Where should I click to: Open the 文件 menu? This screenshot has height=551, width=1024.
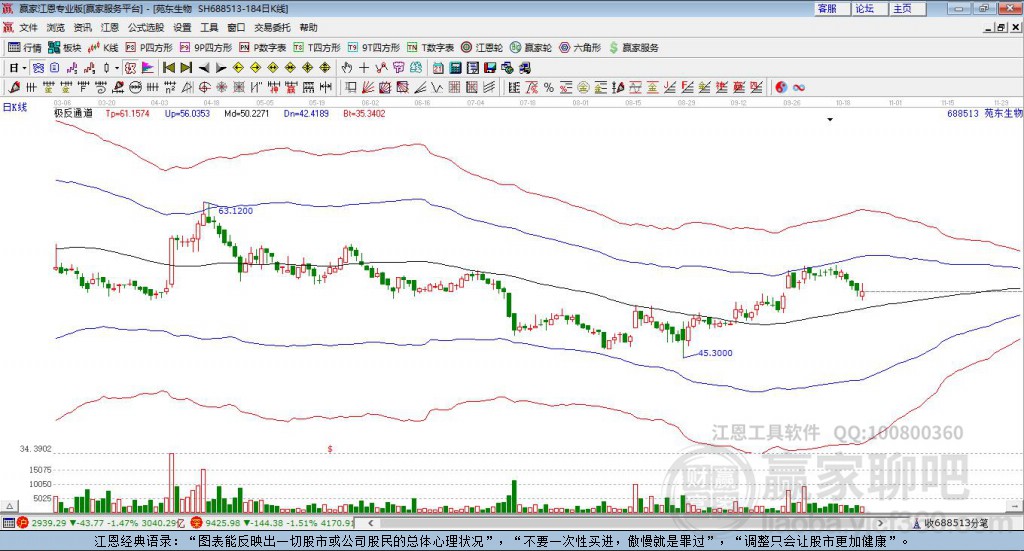pyautogui.click(x=29, y=27)
